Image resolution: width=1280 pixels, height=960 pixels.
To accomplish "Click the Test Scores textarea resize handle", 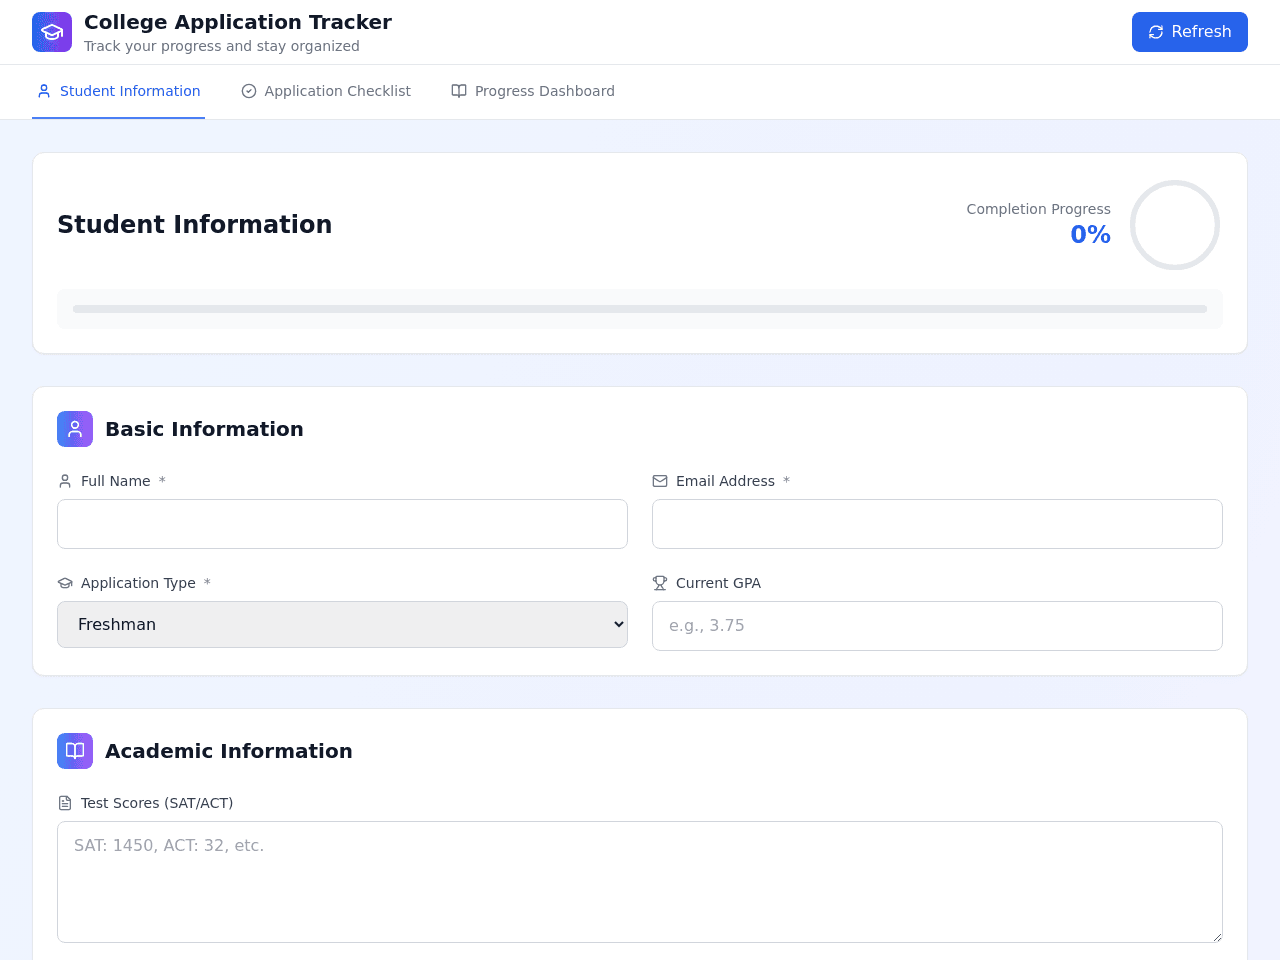I will pos(1216,936).
